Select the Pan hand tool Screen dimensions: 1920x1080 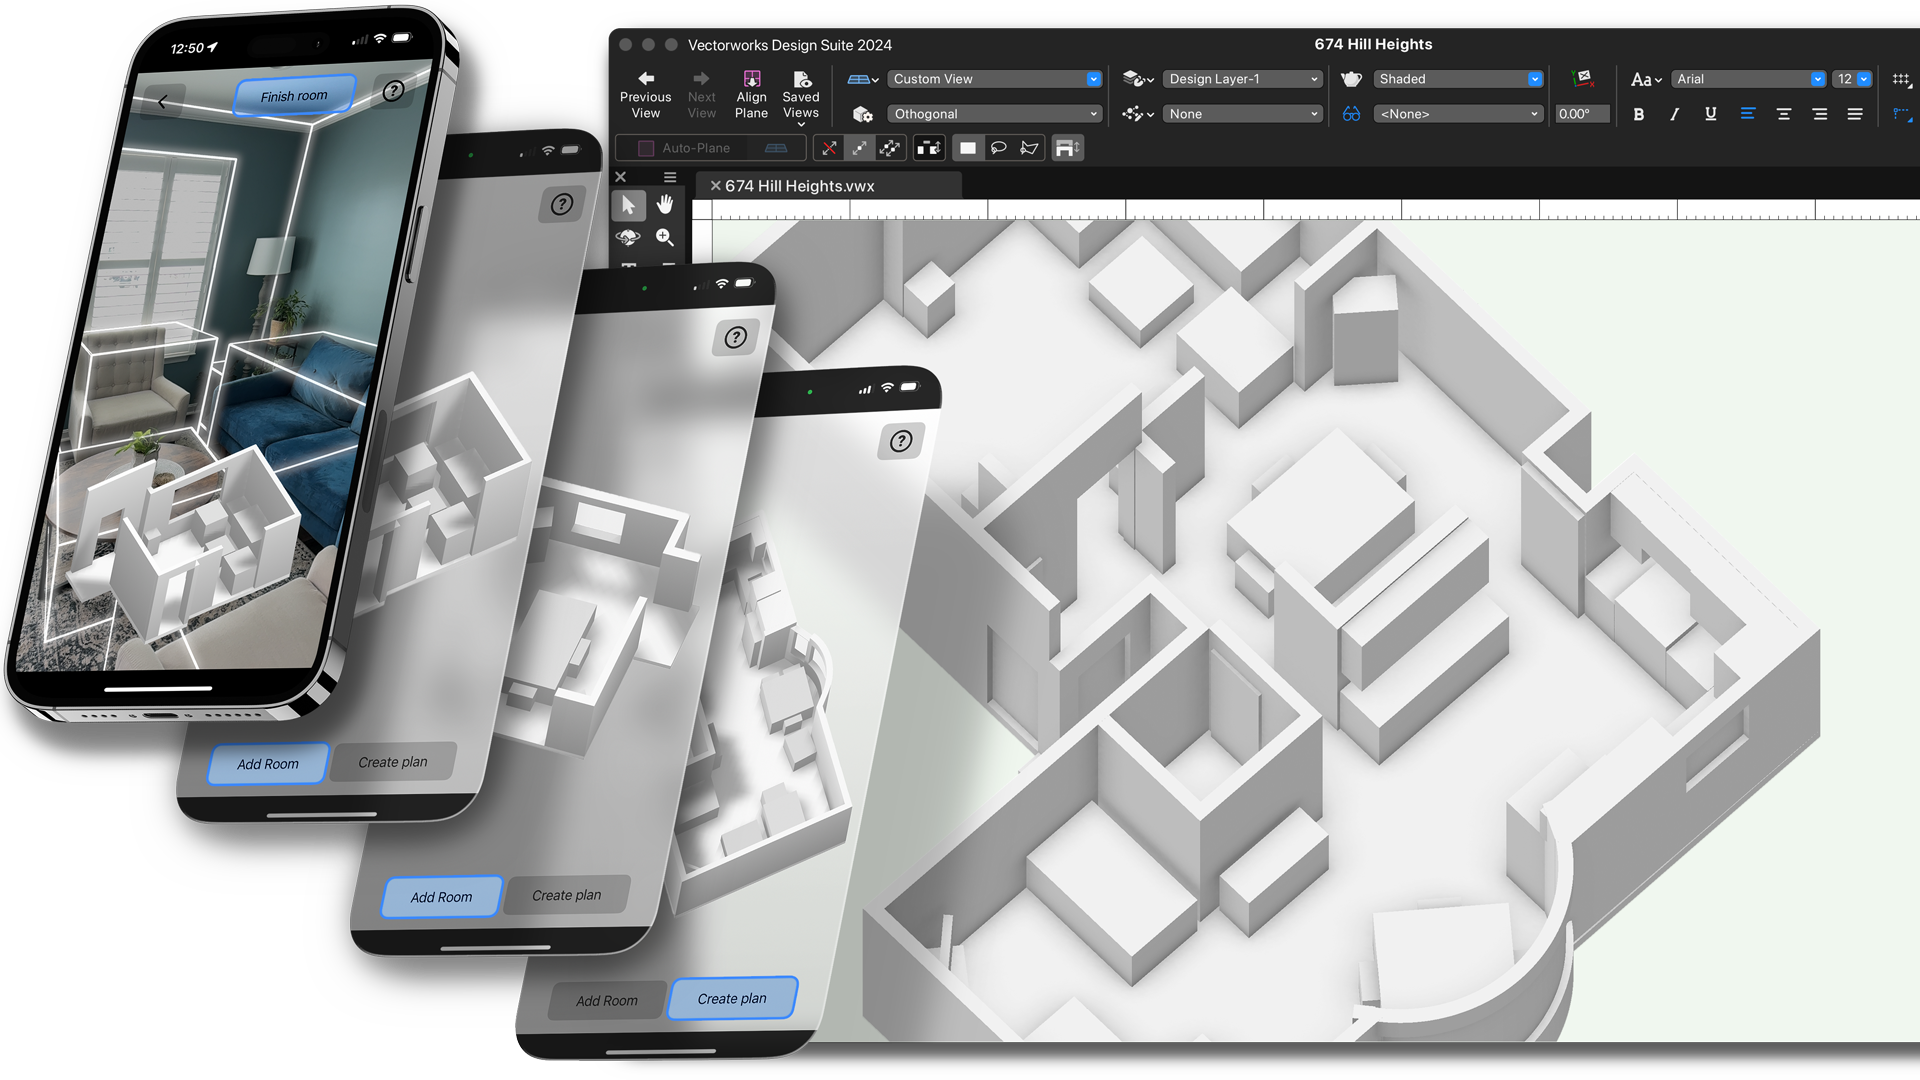click(665, 205)
